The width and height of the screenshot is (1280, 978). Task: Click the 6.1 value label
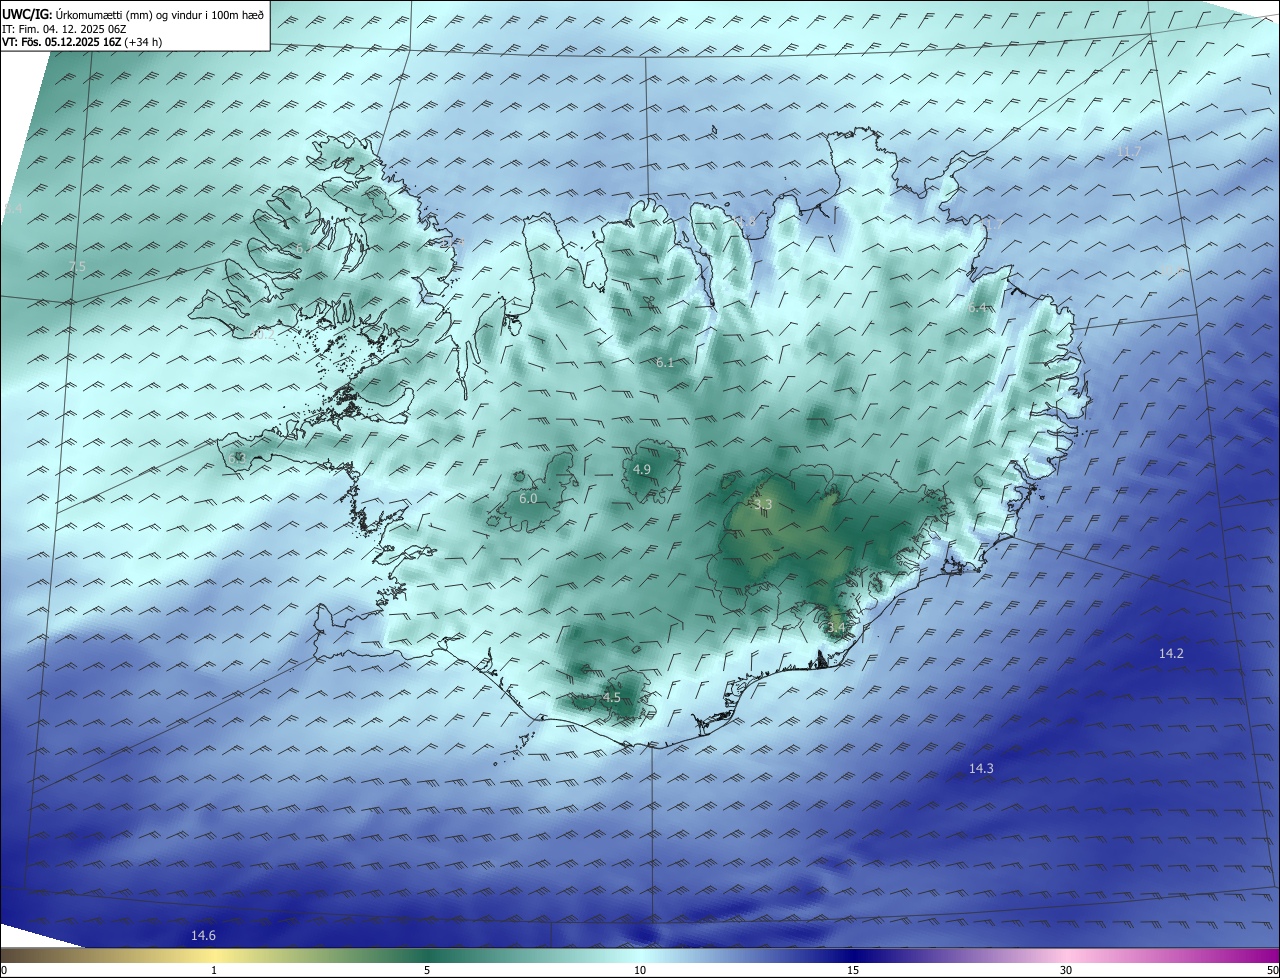coord(665,363)
